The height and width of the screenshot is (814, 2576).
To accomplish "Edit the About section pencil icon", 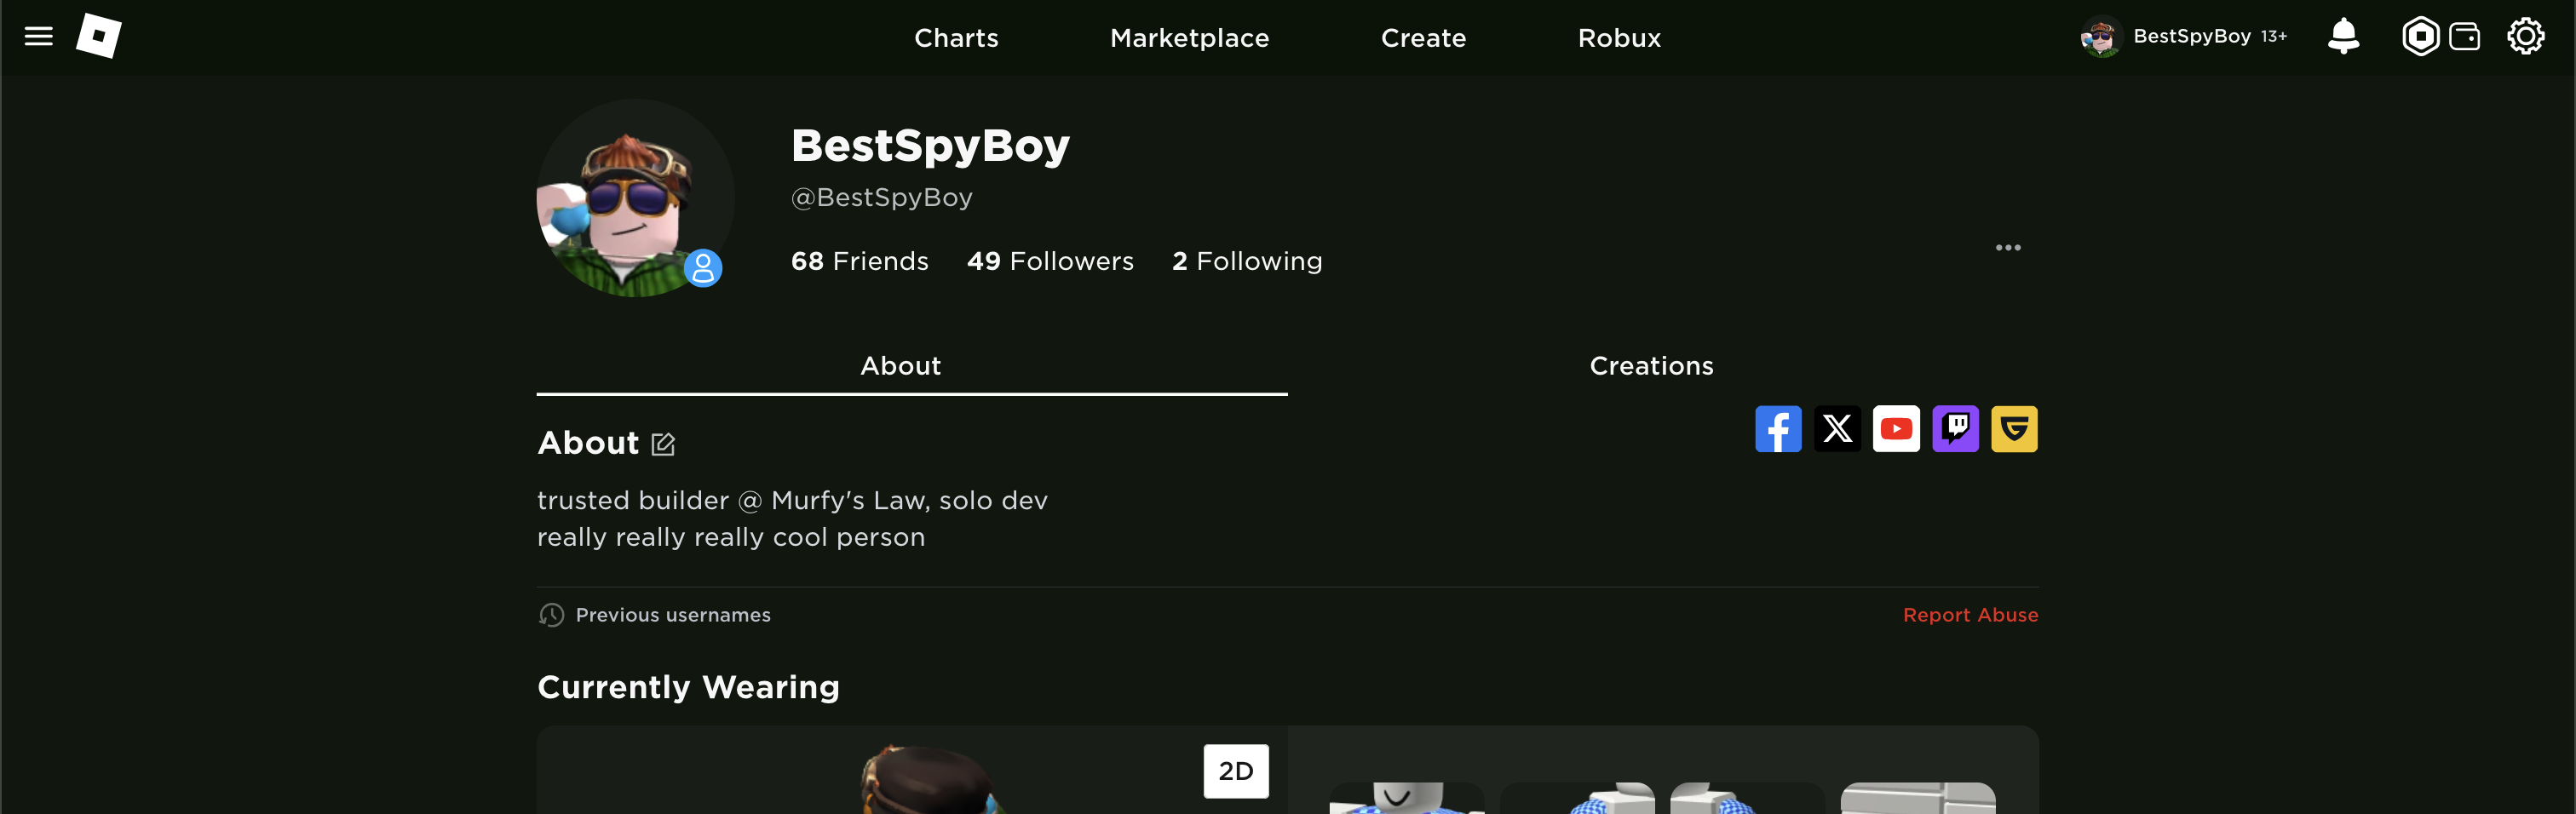I will [x=663, y=444].
